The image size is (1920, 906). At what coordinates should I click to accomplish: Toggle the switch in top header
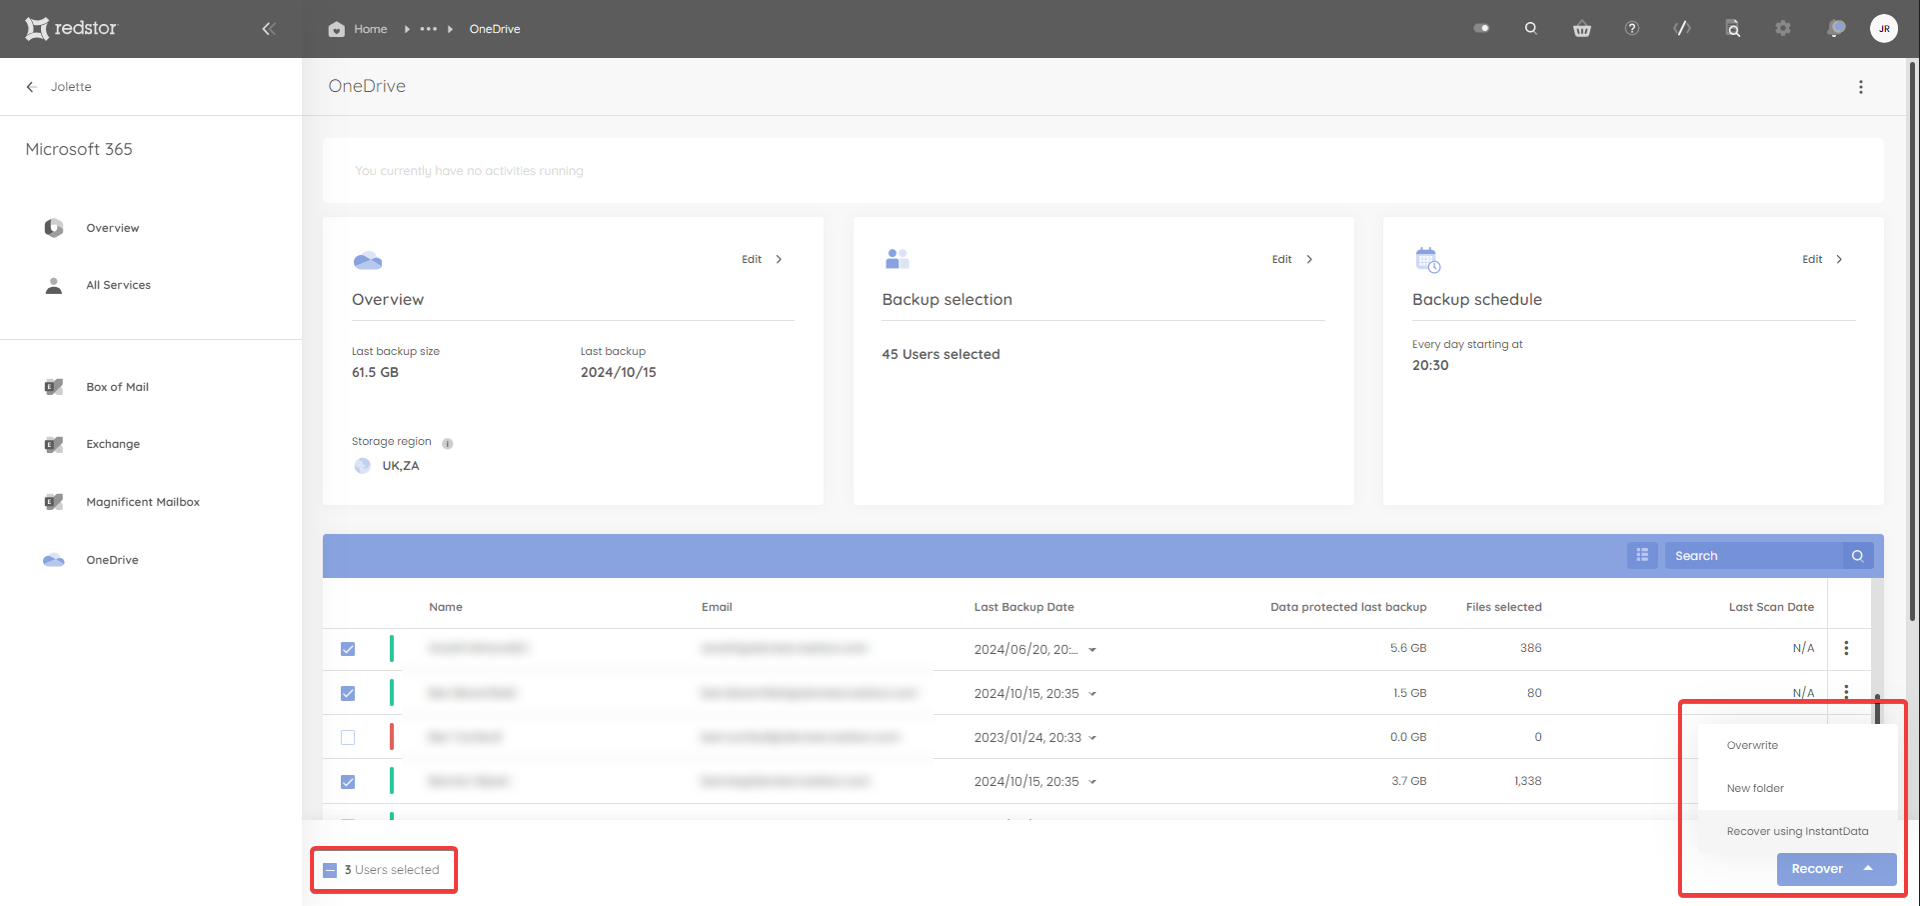coord(1482,28)
